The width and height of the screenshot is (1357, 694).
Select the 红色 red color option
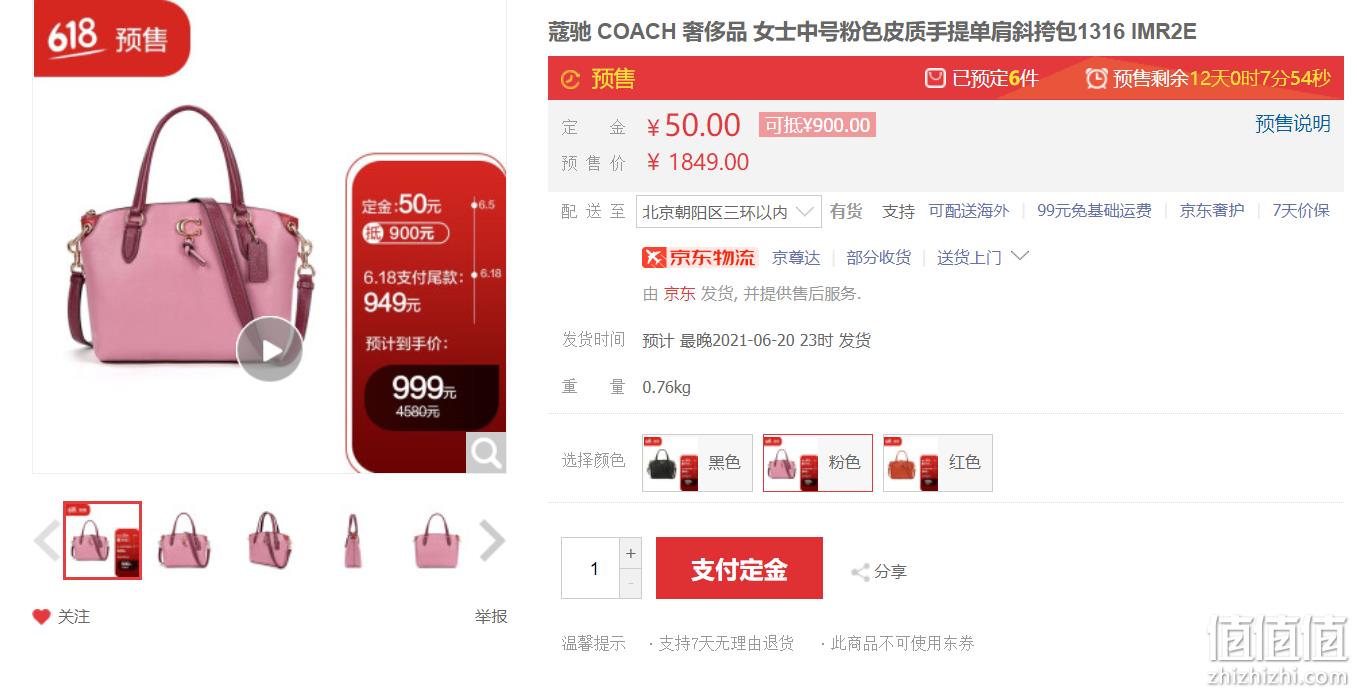point(937,463)
